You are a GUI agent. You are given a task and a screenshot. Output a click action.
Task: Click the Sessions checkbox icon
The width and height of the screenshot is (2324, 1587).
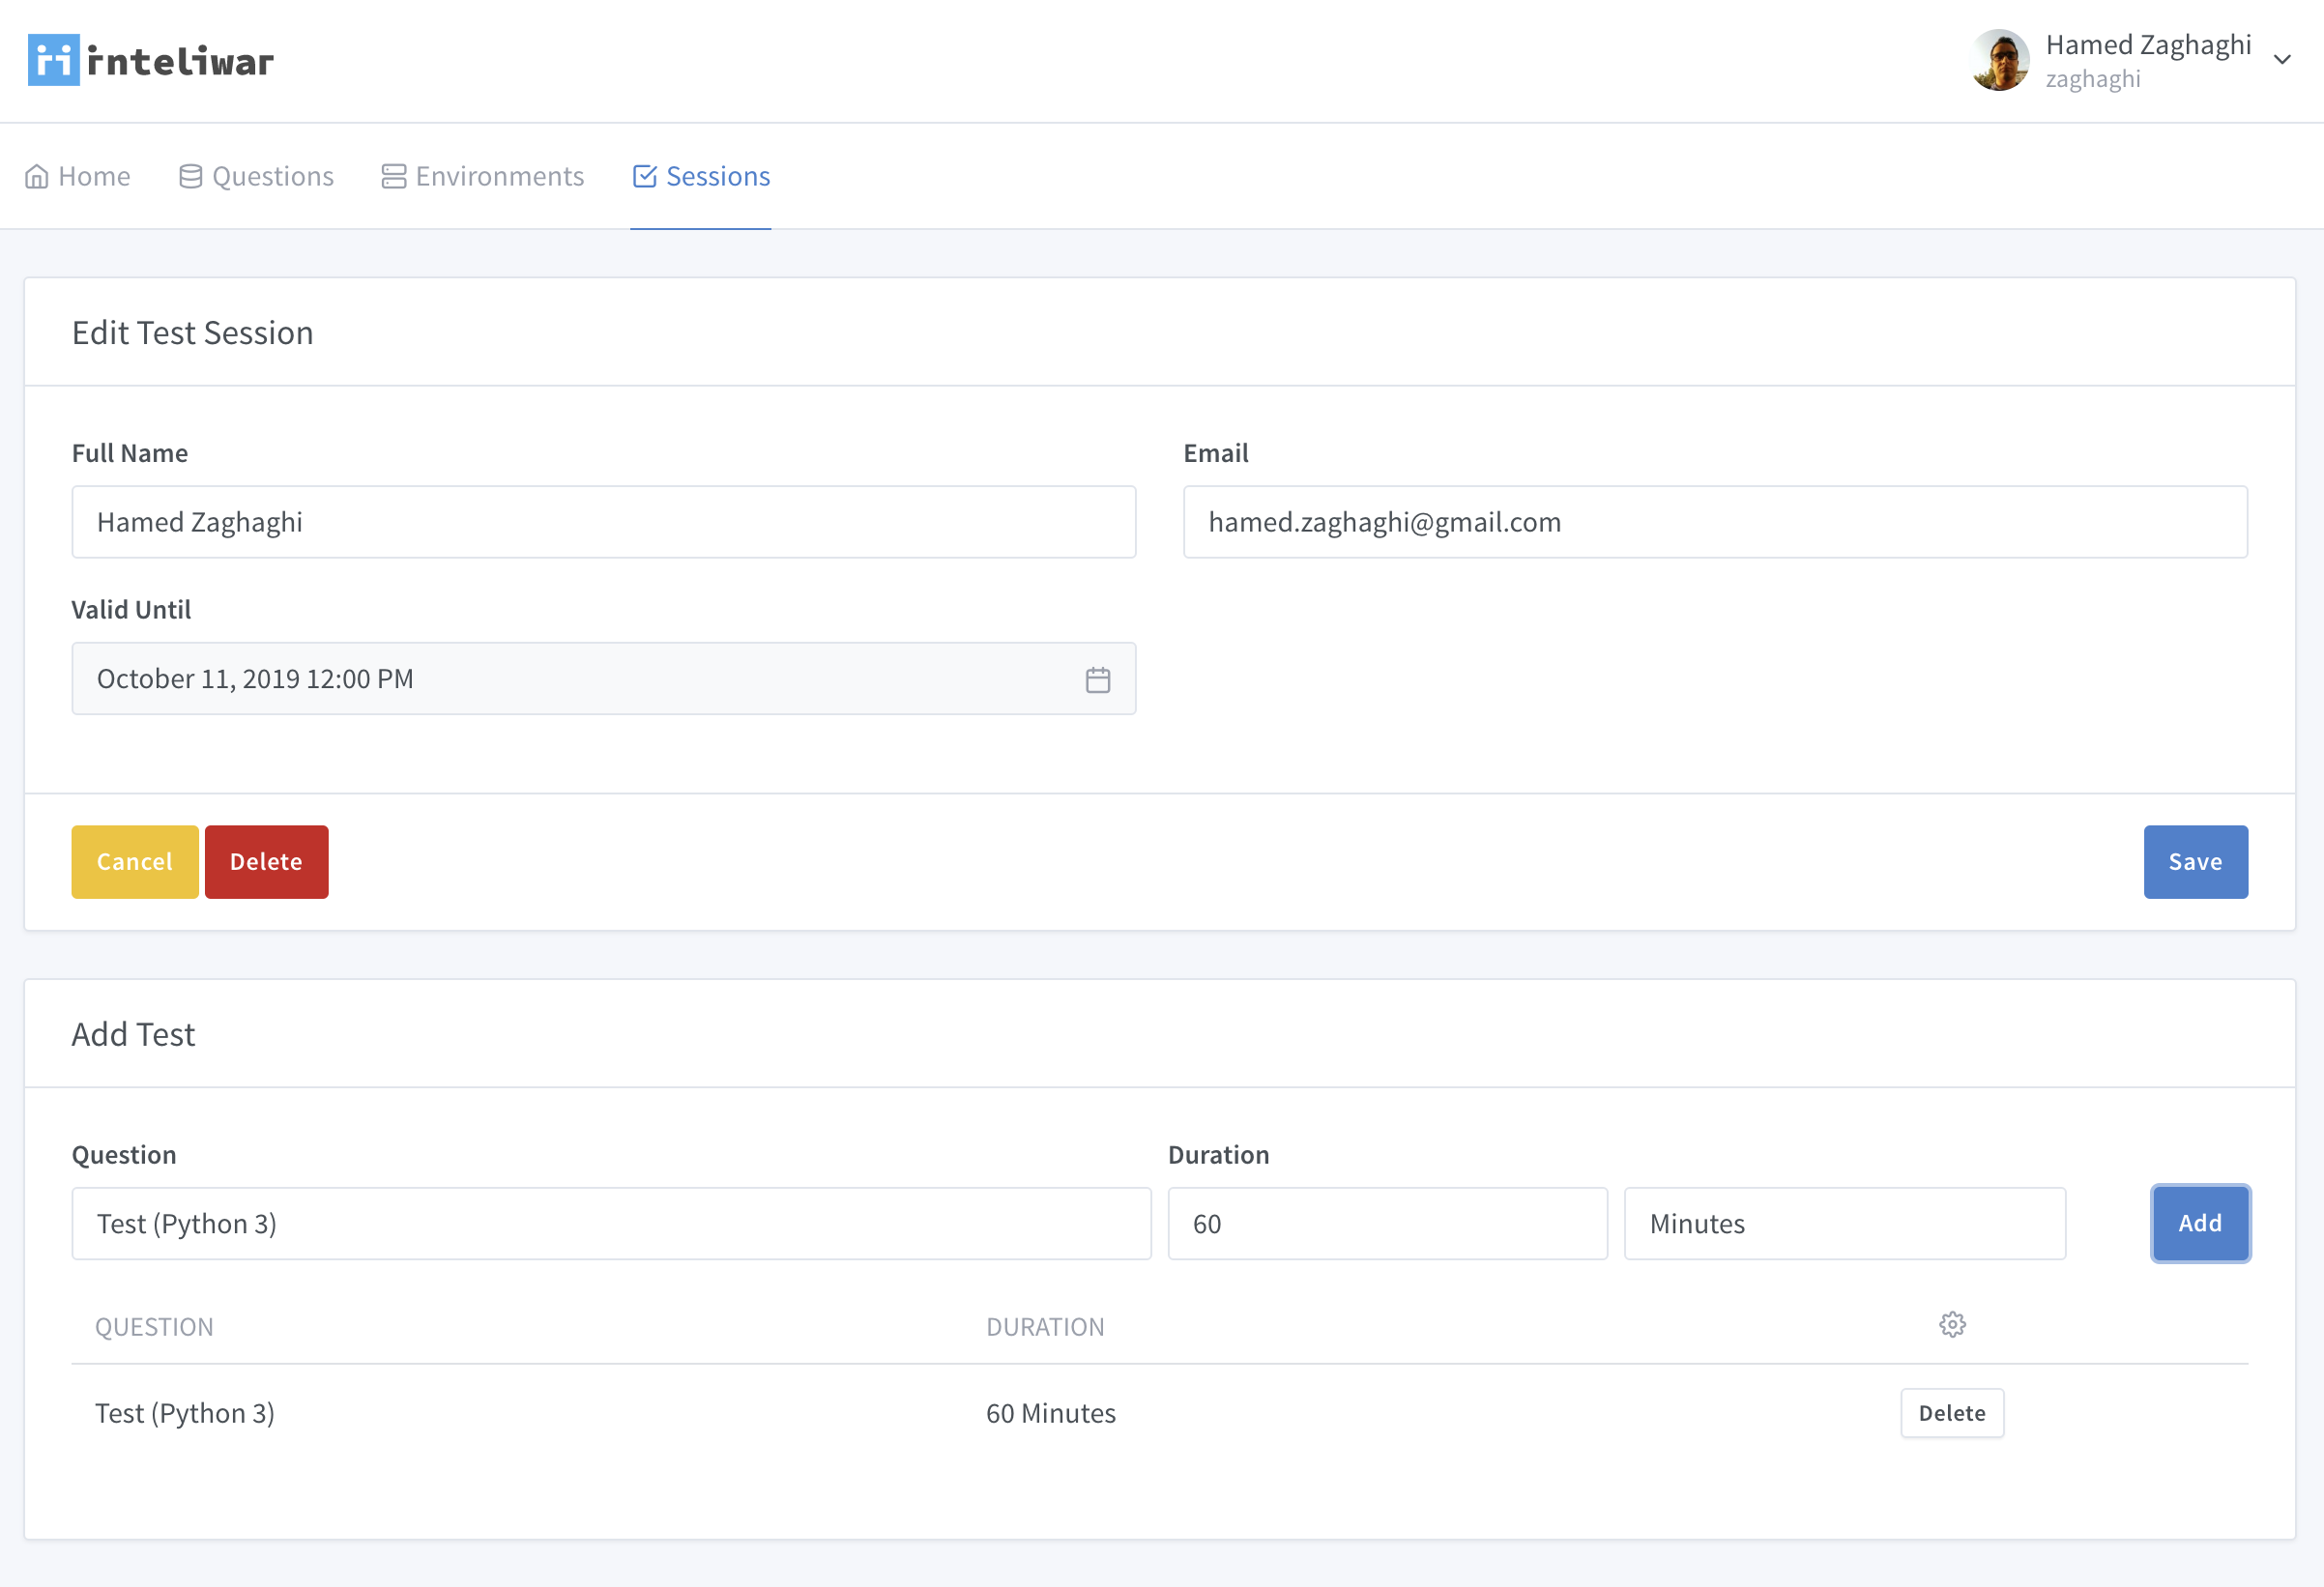click(x=645, y=177)
